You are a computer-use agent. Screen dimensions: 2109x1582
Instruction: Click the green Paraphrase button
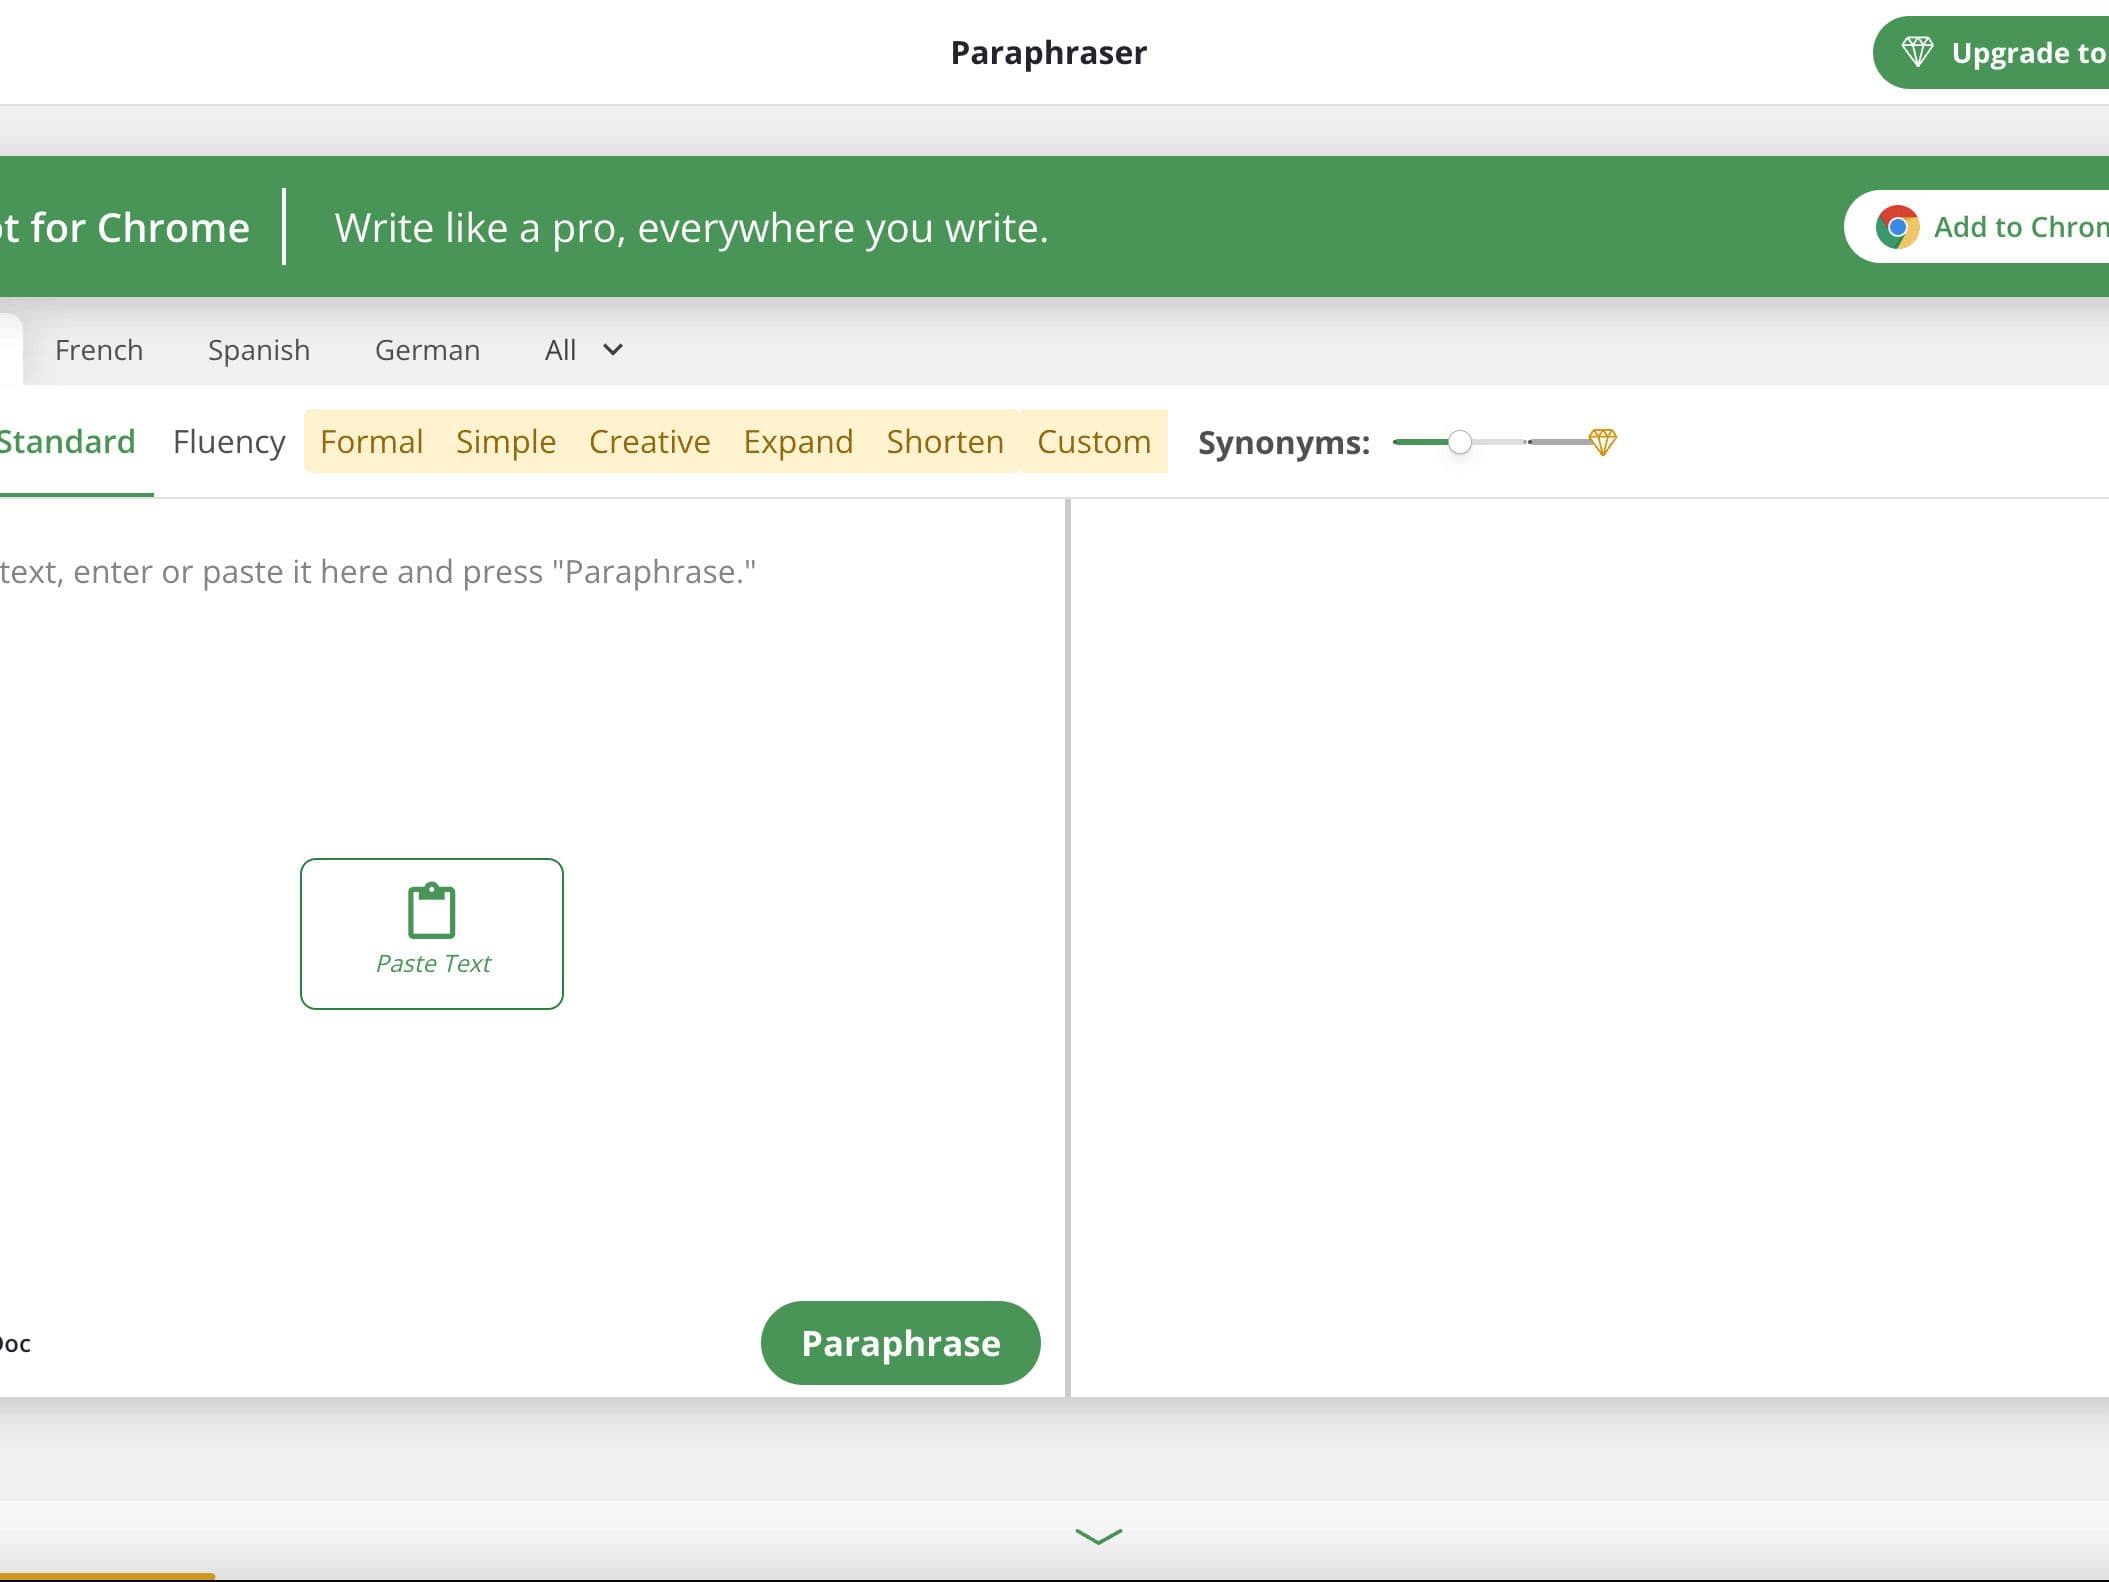click(x=901, y=1343)
